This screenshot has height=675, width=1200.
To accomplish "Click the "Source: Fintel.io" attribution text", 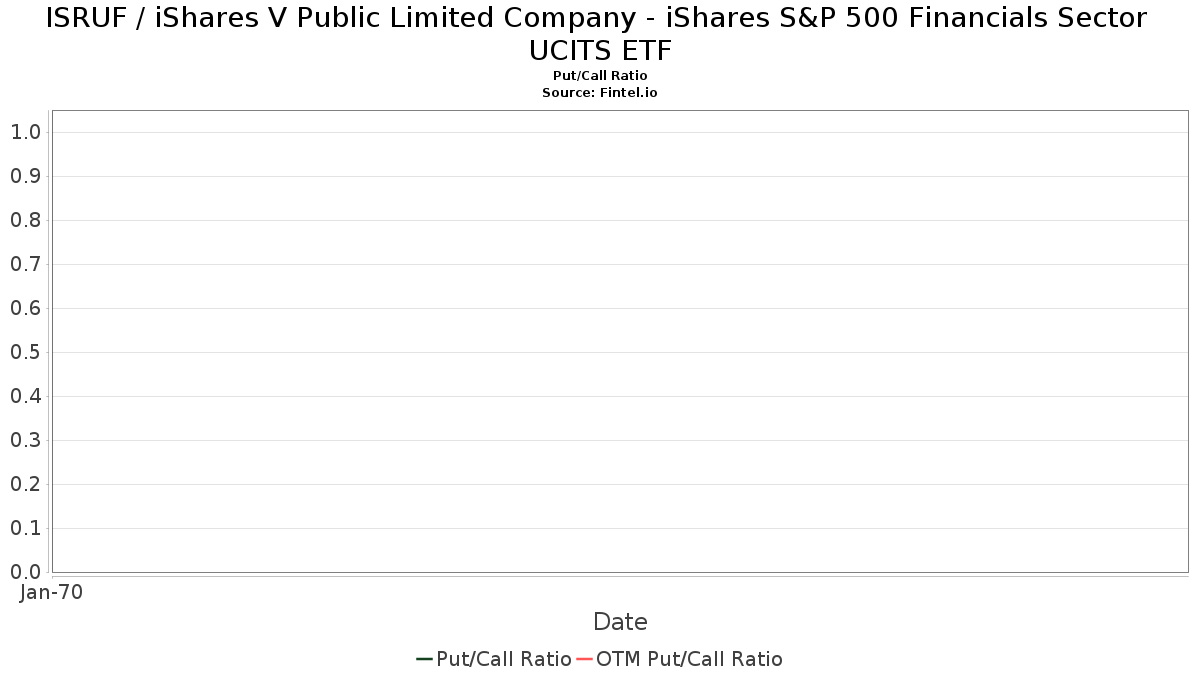I will pyautogui.click(x=600, y=92).
